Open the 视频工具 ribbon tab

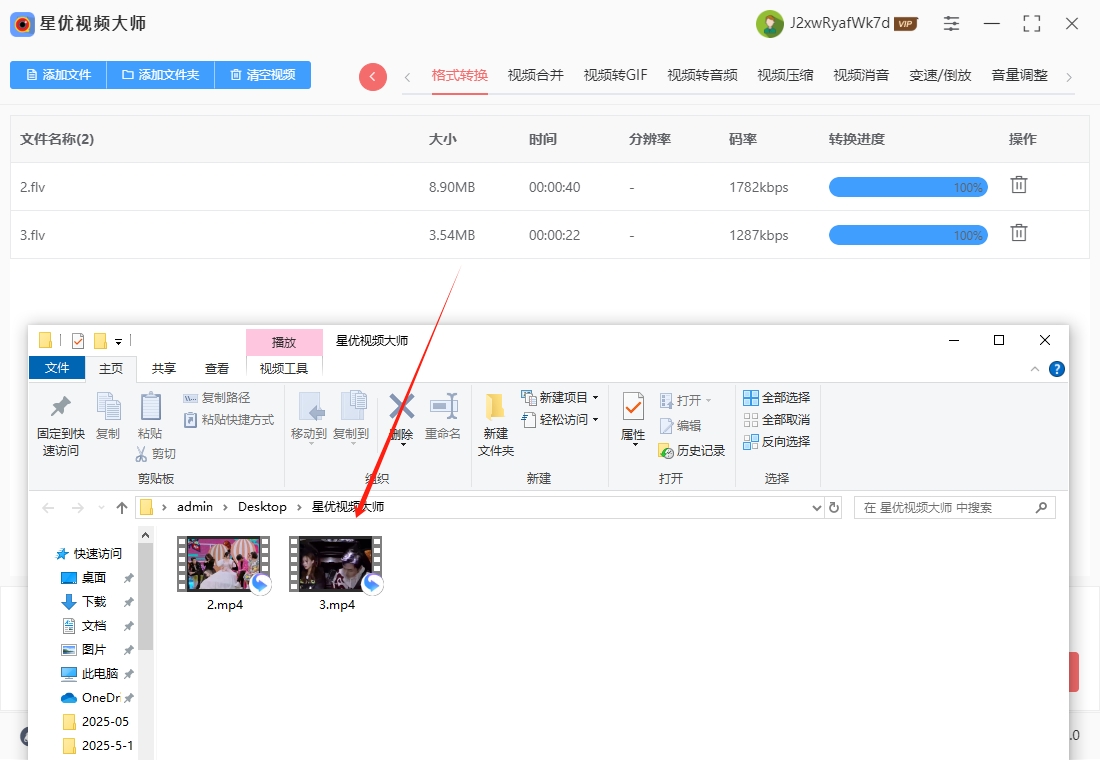(x=284, y=368)
